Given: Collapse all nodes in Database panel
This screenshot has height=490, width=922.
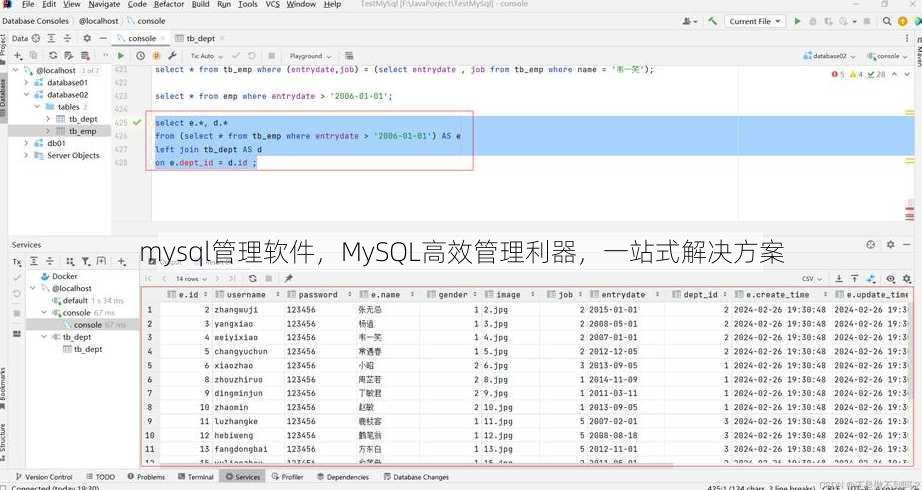Looking at the screenshot, I should pyautogui.click(x=67, y=38).
